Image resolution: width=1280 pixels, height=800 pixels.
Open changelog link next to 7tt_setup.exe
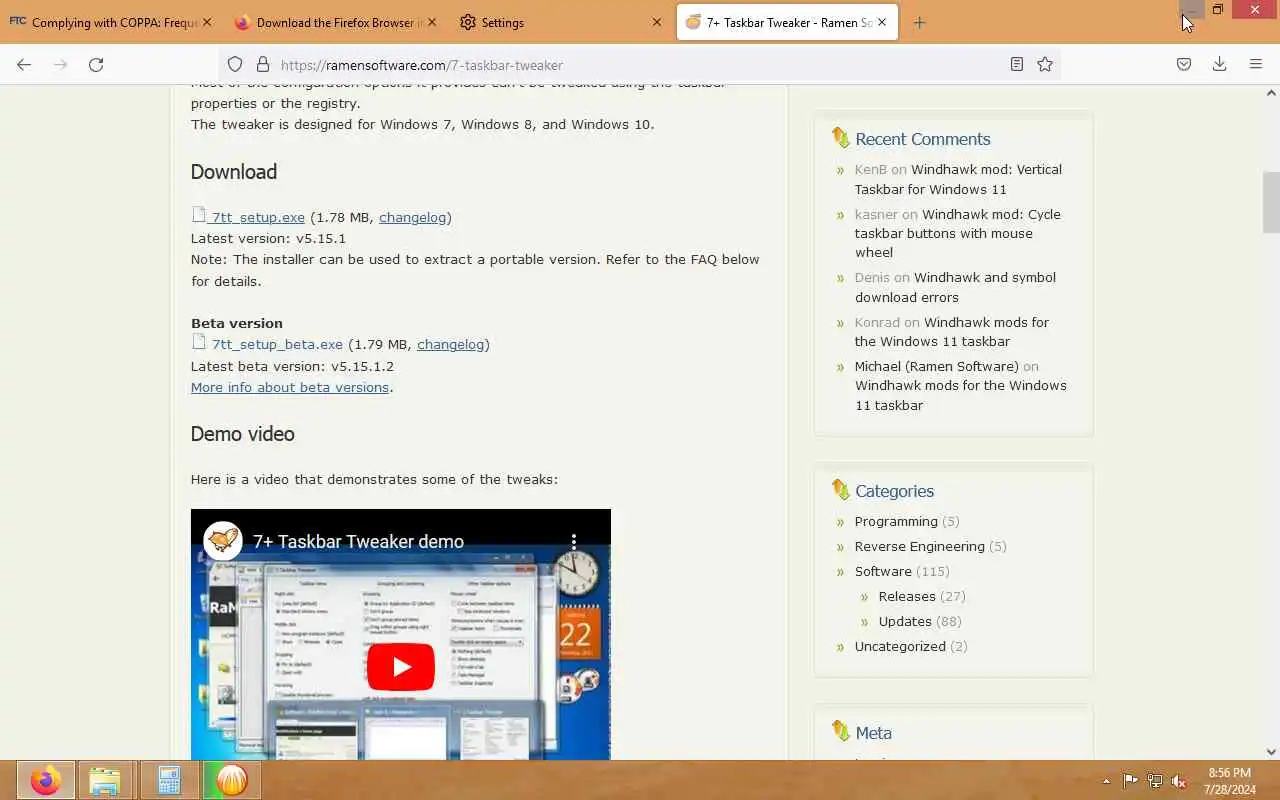(412, 217)
